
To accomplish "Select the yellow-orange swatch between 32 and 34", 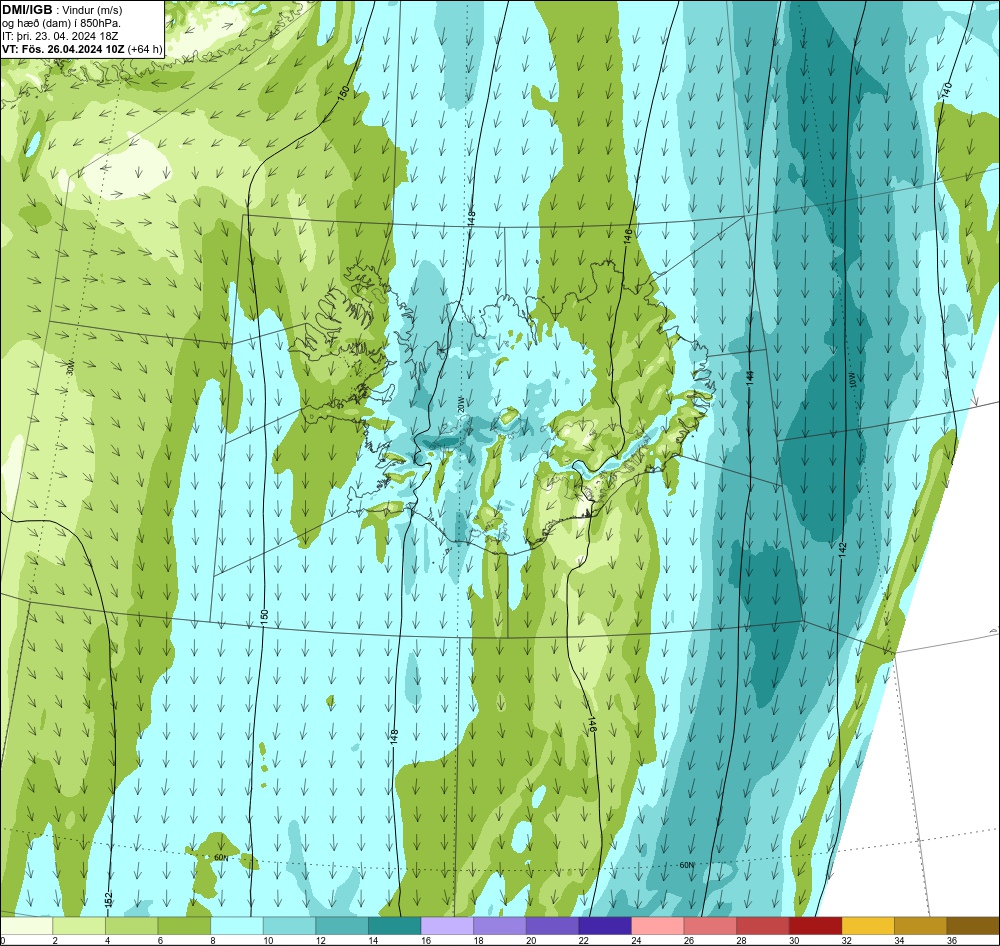I will pos(868,926).
